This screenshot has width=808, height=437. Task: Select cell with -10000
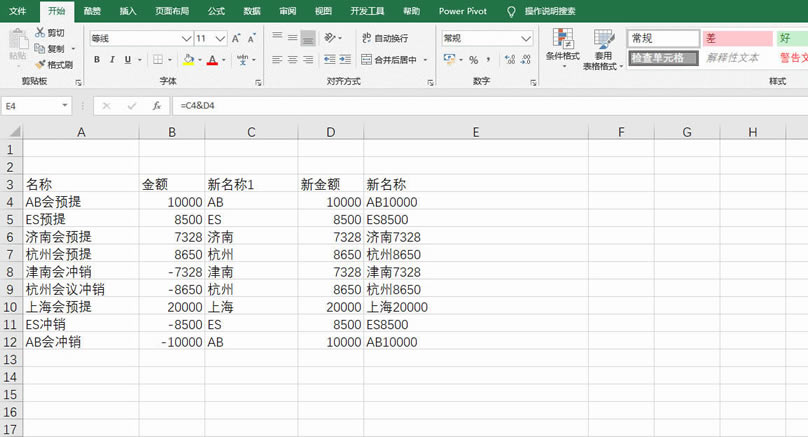[172, 342]
